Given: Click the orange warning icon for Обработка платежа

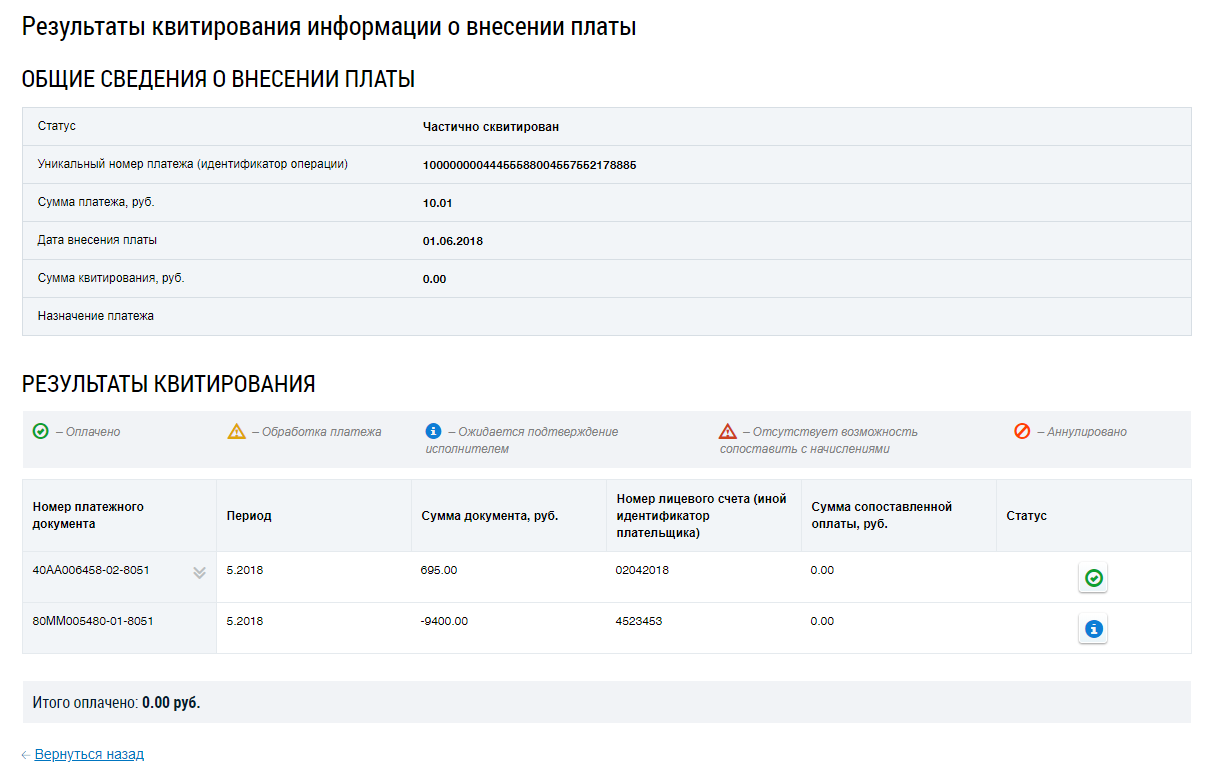Looking at the screenshot, I should click(x=236, y=432).
